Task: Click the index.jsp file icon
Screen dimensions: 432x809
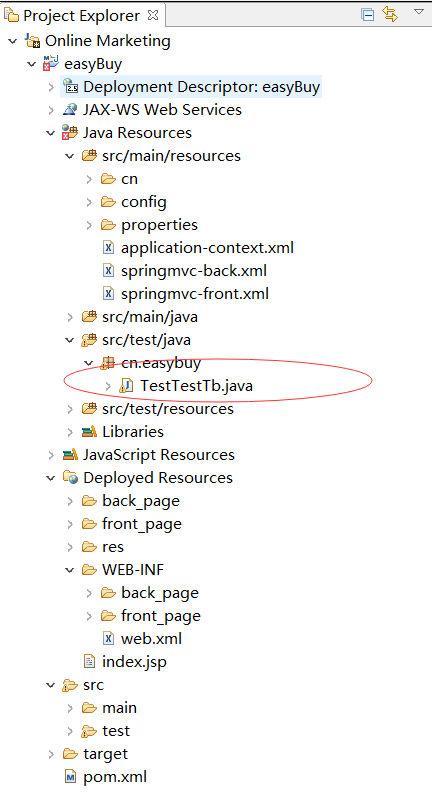Action: tap(89, 661)
